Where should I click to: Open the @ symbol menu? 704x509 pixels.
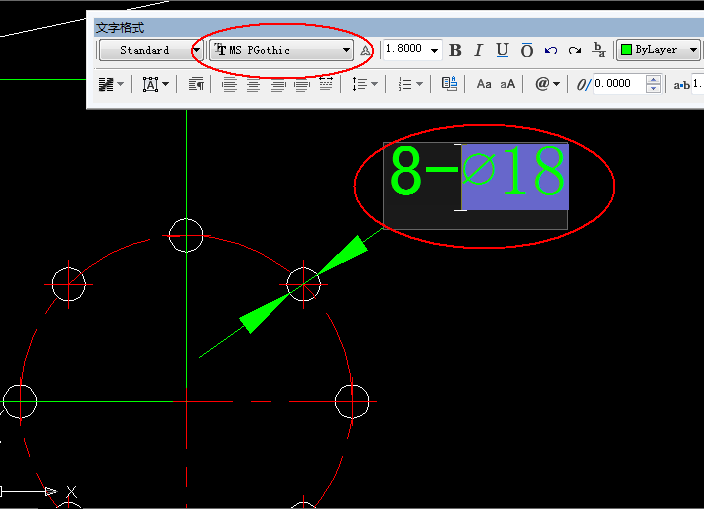coord(547,84)
